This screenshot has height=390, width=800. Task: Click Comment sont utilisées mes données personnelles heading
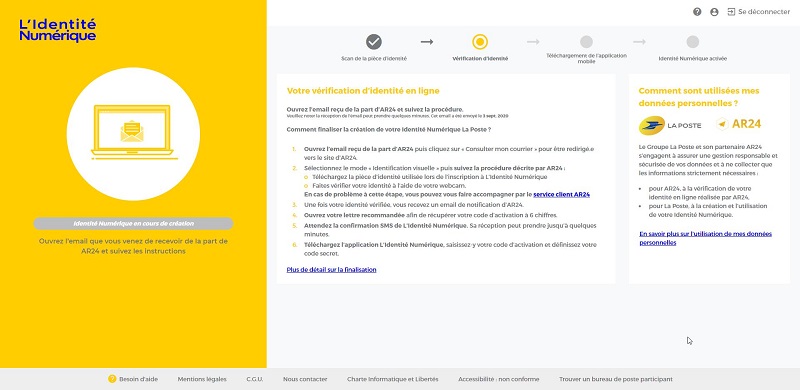pyautogui.click(x=699, y=97)
